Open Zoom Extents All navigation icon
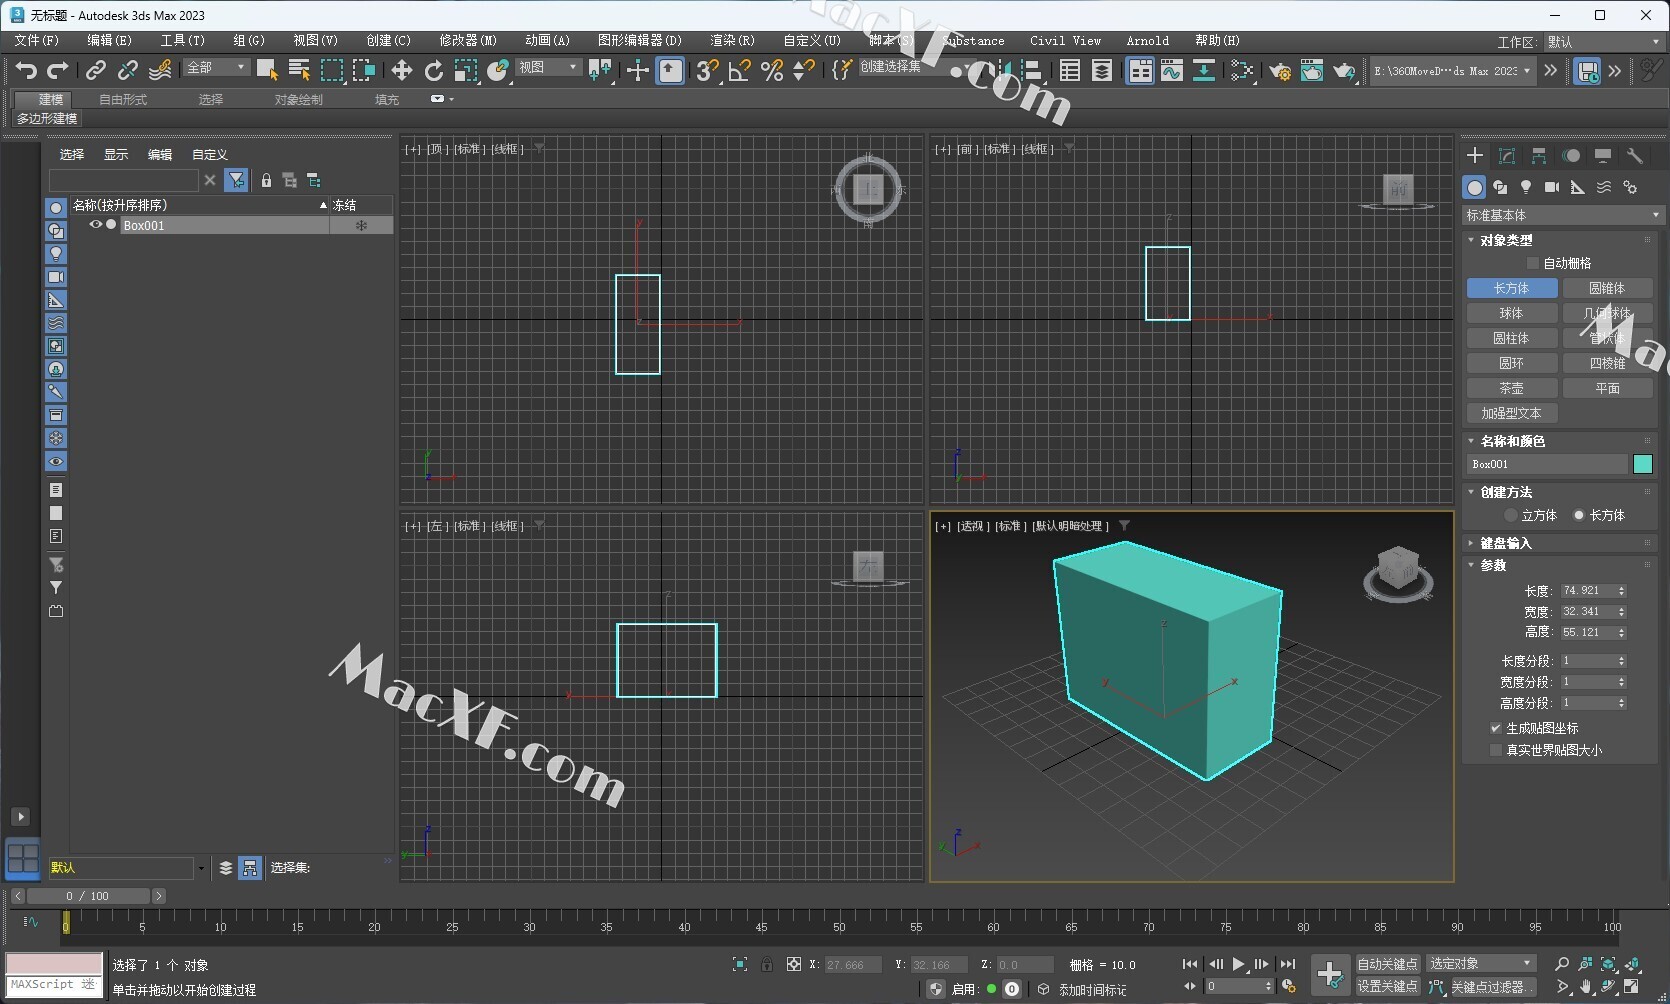This screenshot has width=1670, height=1004. tap(1631, 964)
